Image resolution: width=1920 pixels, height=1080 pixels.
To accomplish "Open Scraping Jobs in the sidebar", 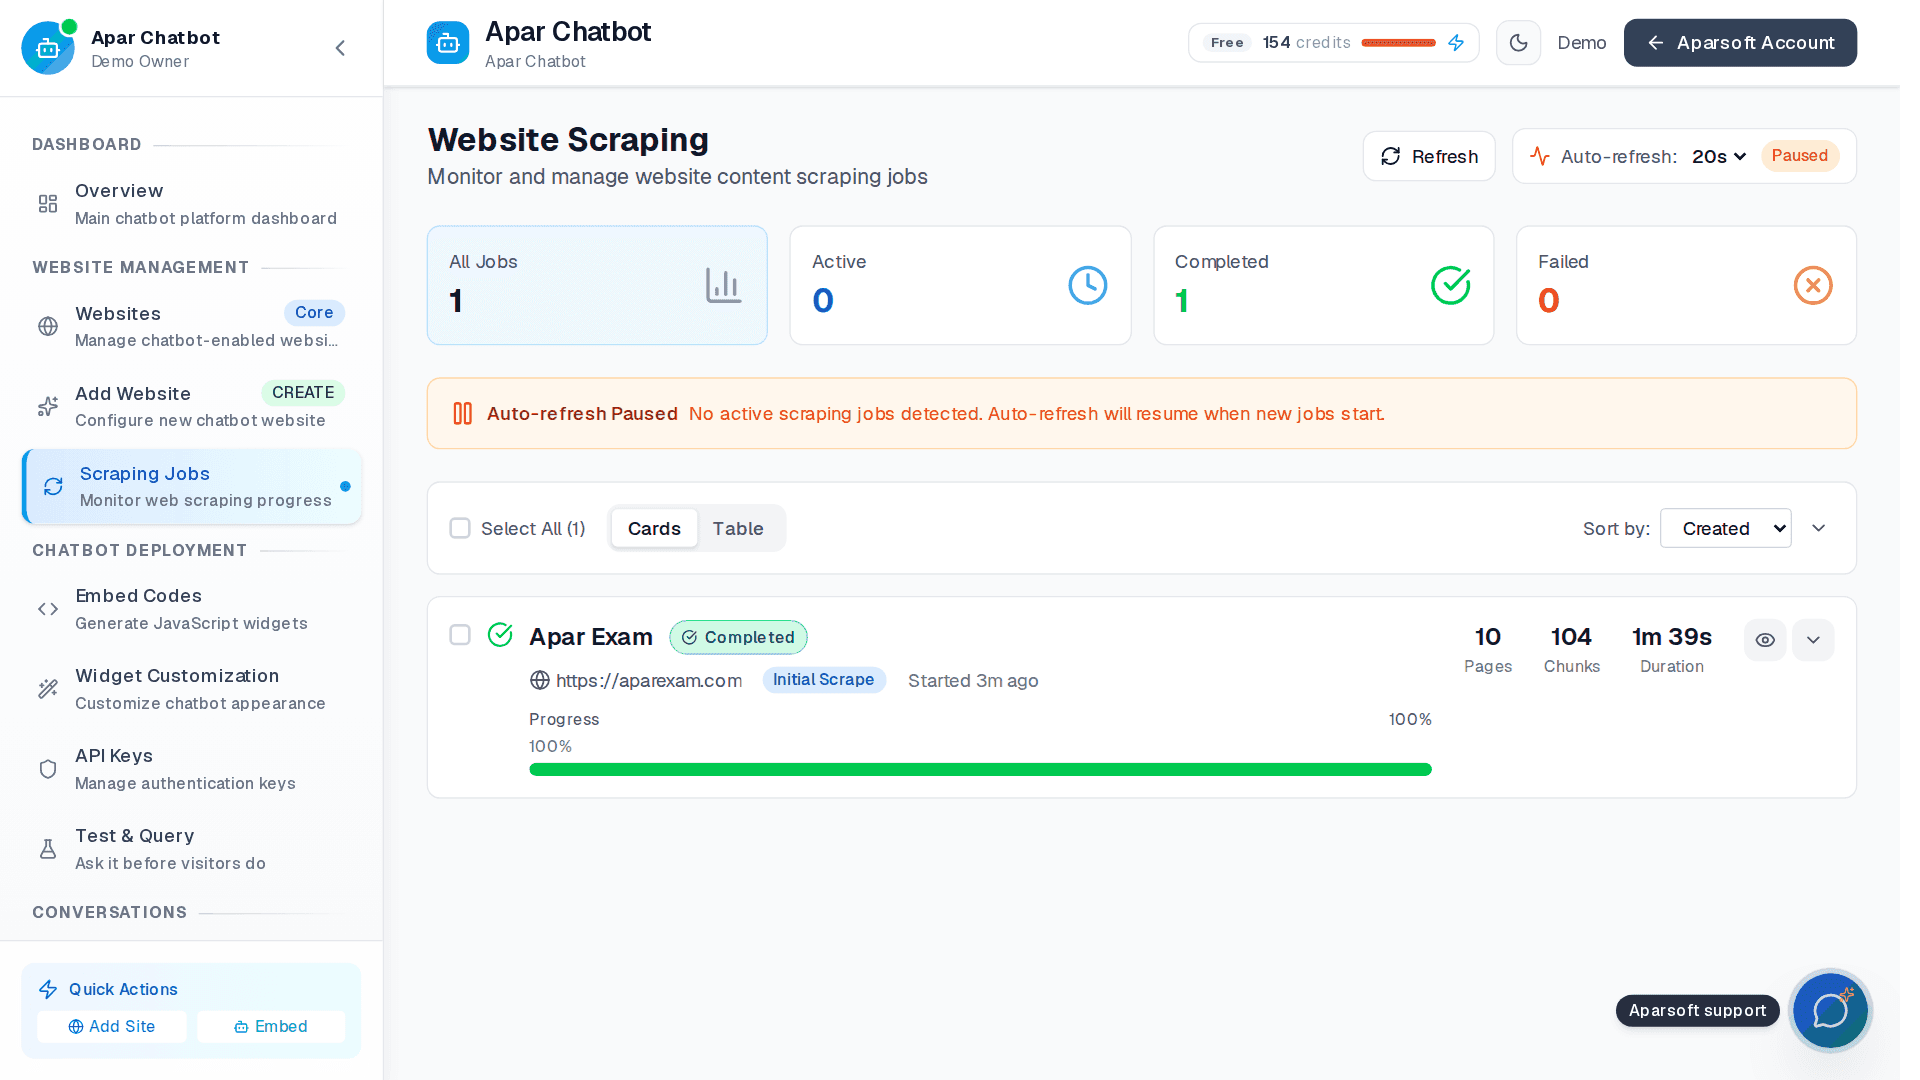I will pos(192,487).
